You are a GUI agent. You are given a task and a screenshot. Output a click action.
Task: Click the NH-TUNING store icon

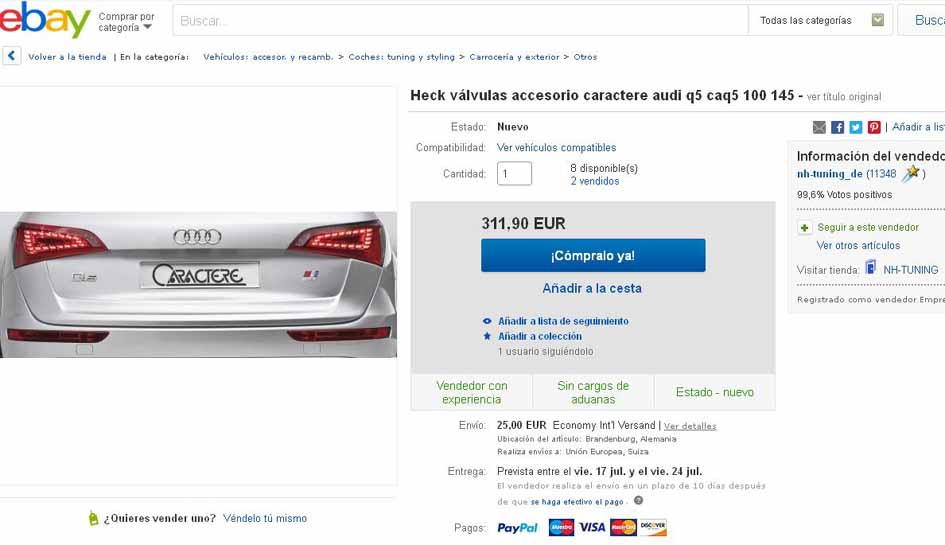870,267
